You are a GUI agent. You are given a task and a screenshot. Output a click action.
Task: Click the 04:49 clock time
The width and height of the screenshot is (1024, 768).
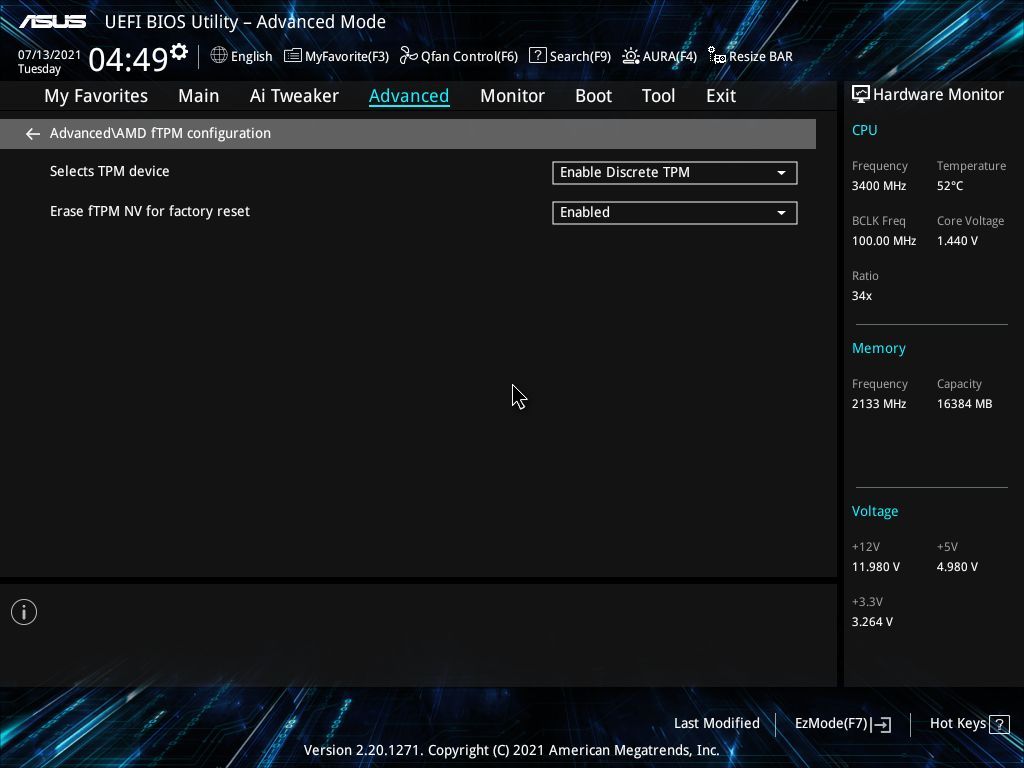point(128,60)
